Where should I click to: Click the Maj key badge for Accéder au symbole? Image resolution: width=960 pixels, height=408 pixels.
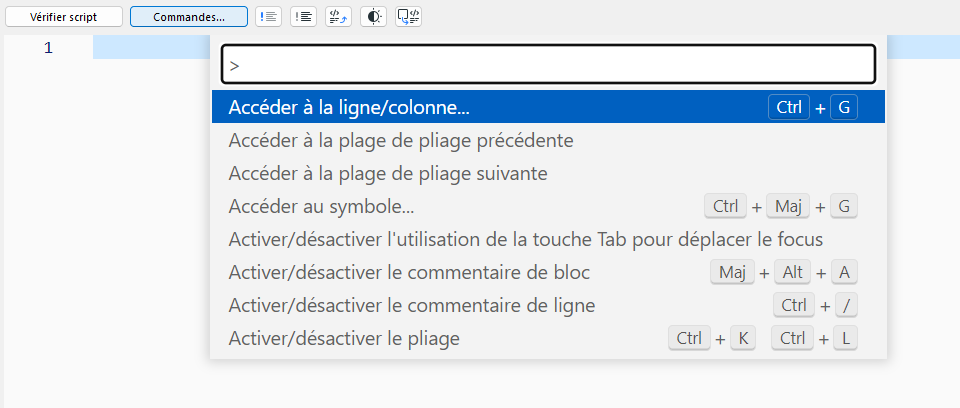[x=788, y=207]
